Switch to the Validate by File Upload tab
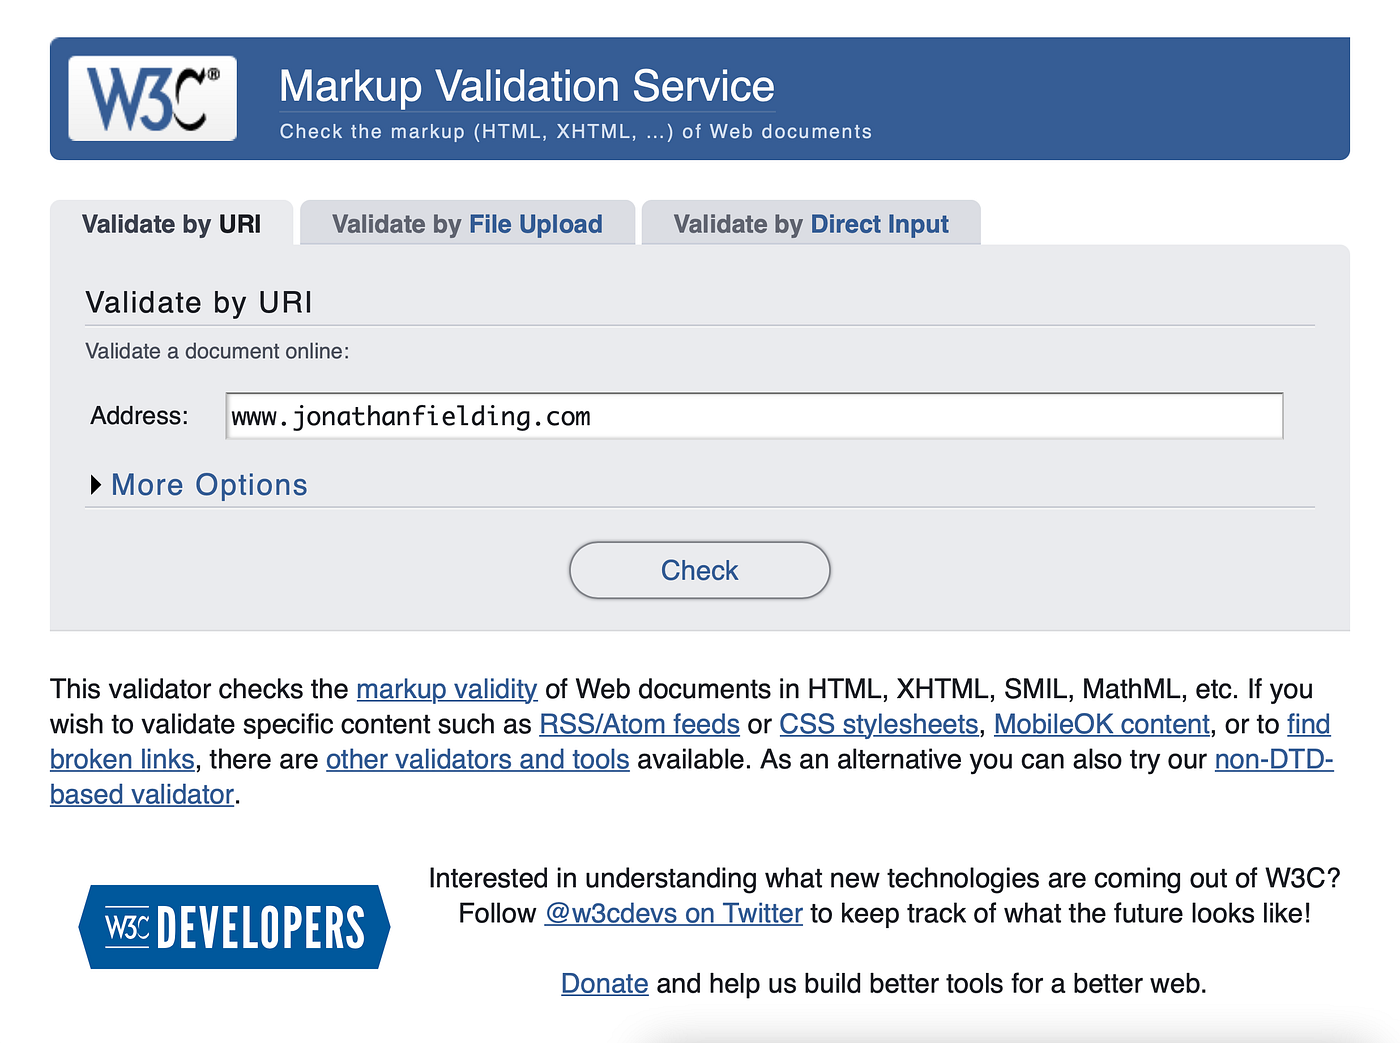Screen dimensions: 1400x1043 [x=466, y=223]
